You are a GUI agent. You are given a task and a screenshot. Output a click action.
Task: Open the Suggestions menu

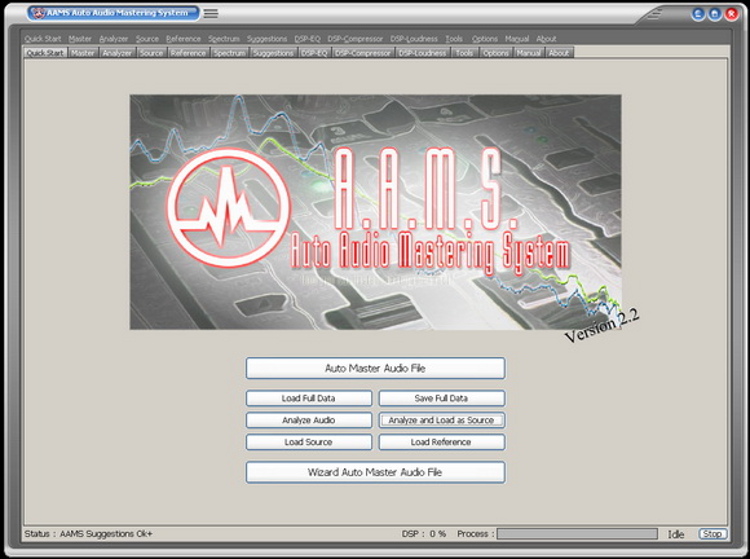pos(267,39)
